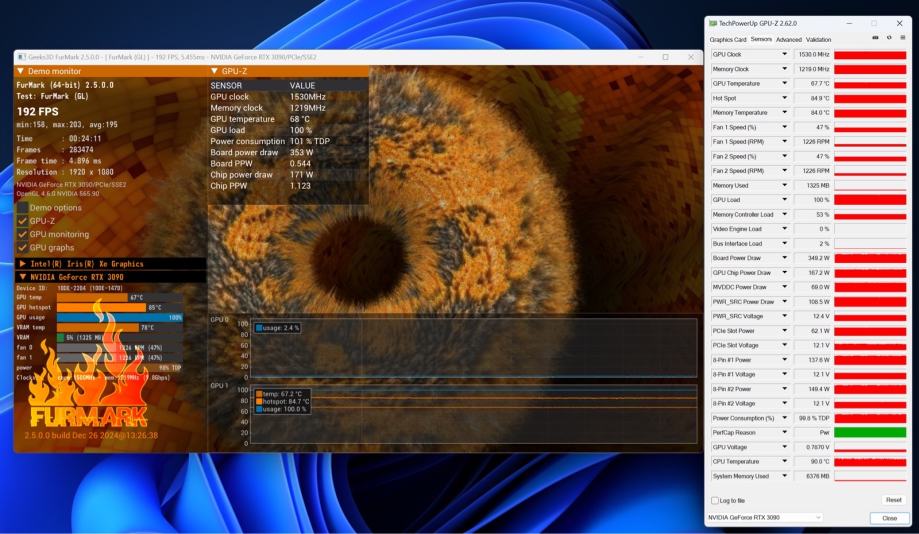
Task: Uncheck the GPU monitoring checkbox
Action: [23, 234]
